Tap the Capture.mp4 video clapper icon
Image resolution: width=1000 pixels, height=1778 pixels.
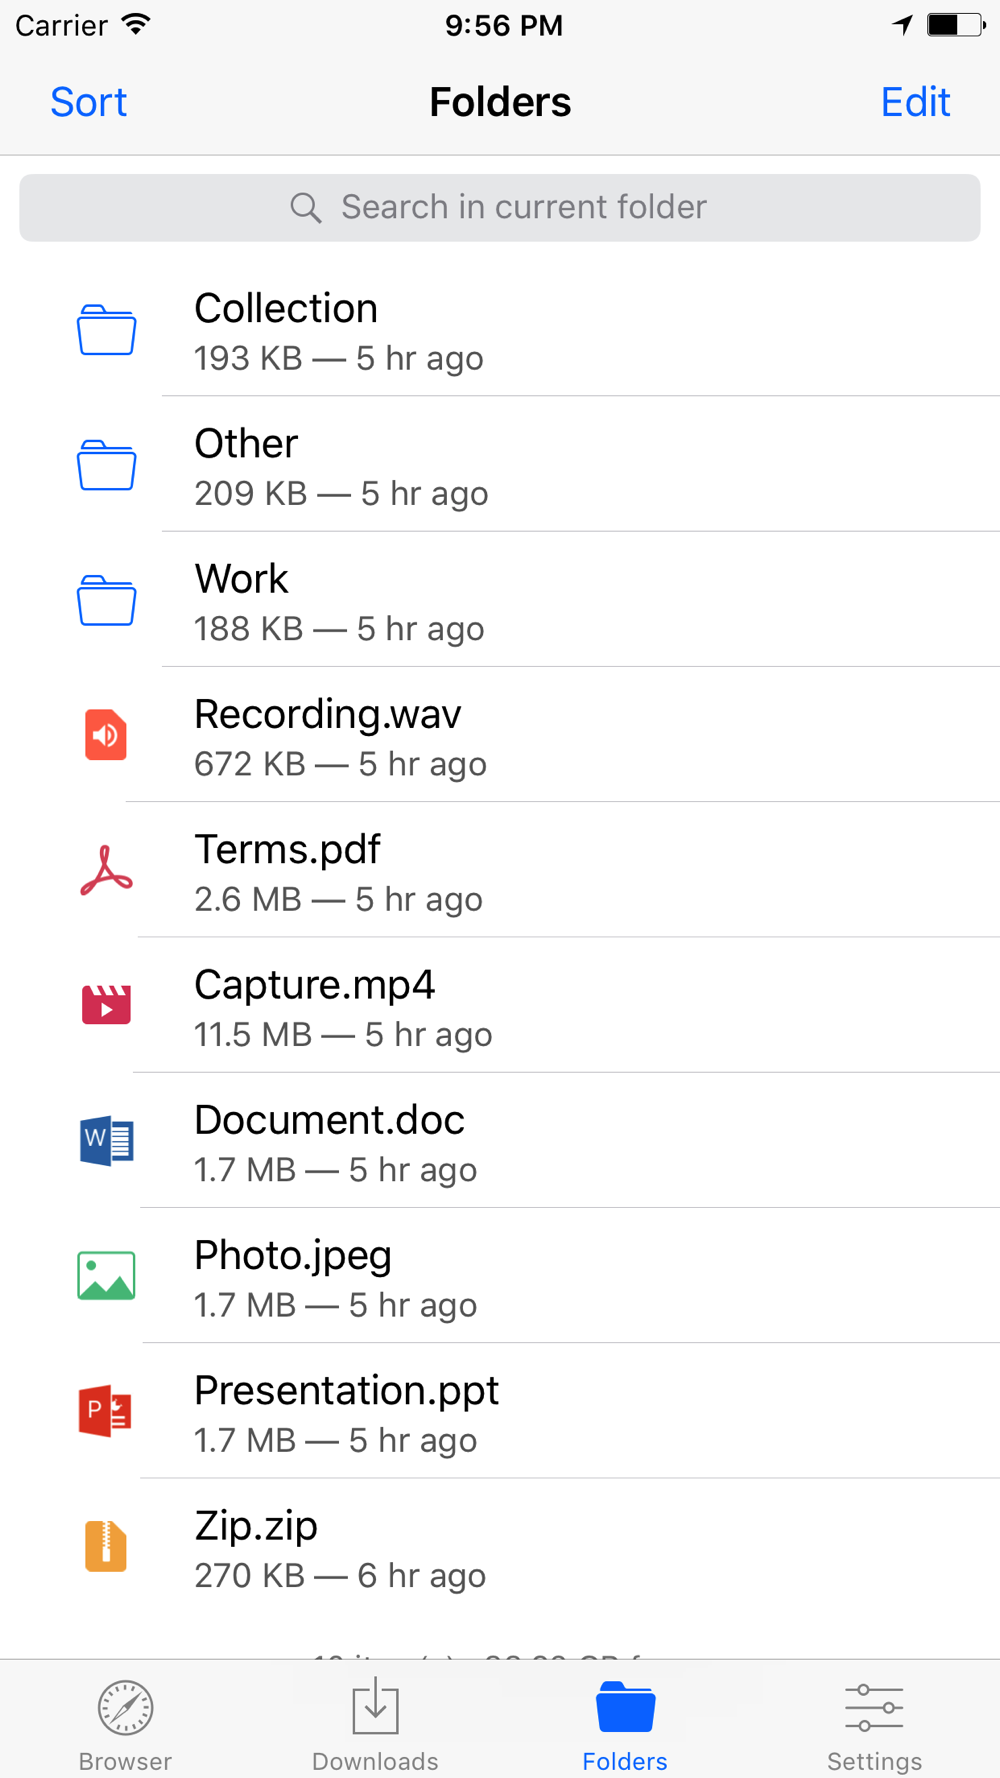click(106, 1005)
